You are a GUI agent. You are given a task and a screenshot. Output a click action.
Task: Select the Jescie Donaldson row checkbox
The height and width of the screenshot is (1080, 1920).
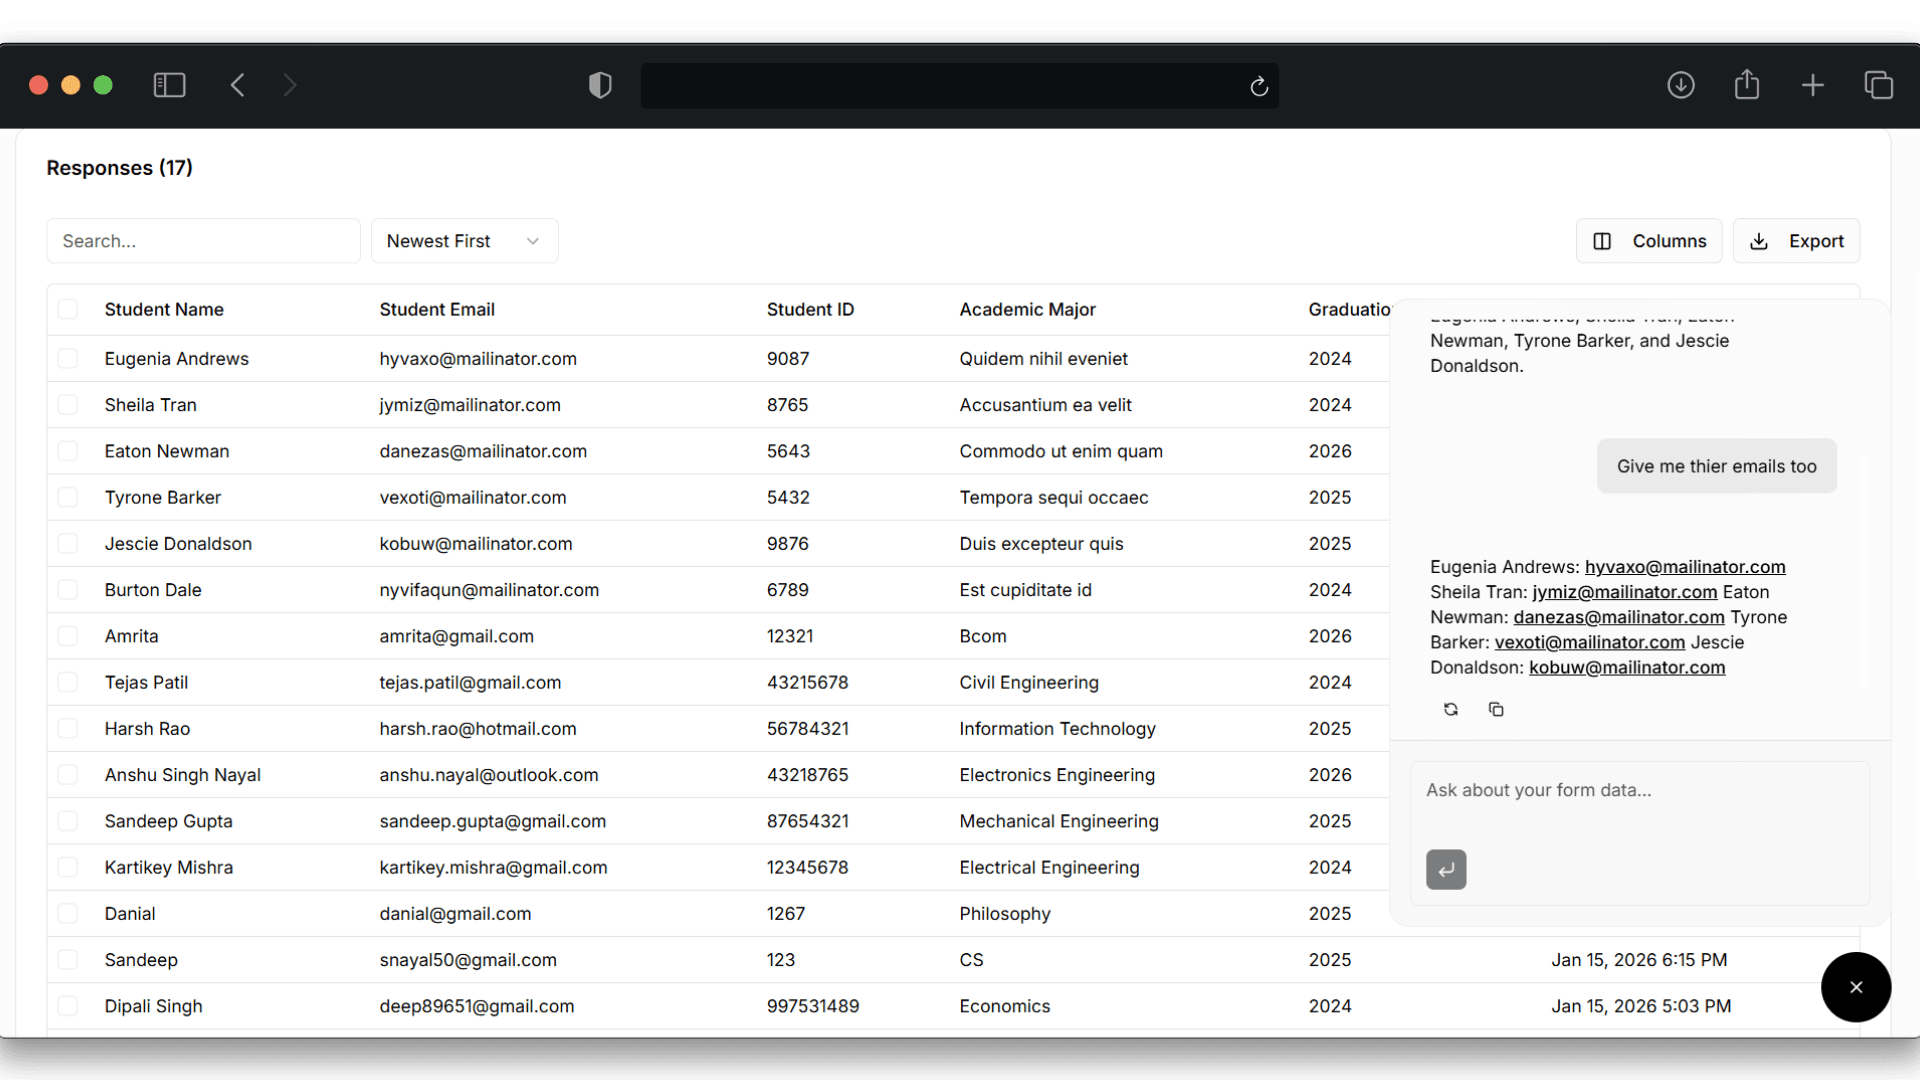tap(68, 543)
